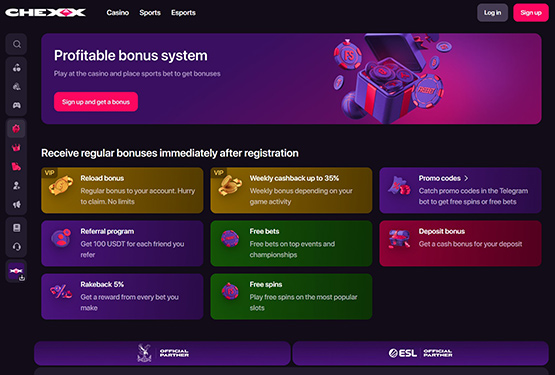Open the Referral program title

[107, 231]
